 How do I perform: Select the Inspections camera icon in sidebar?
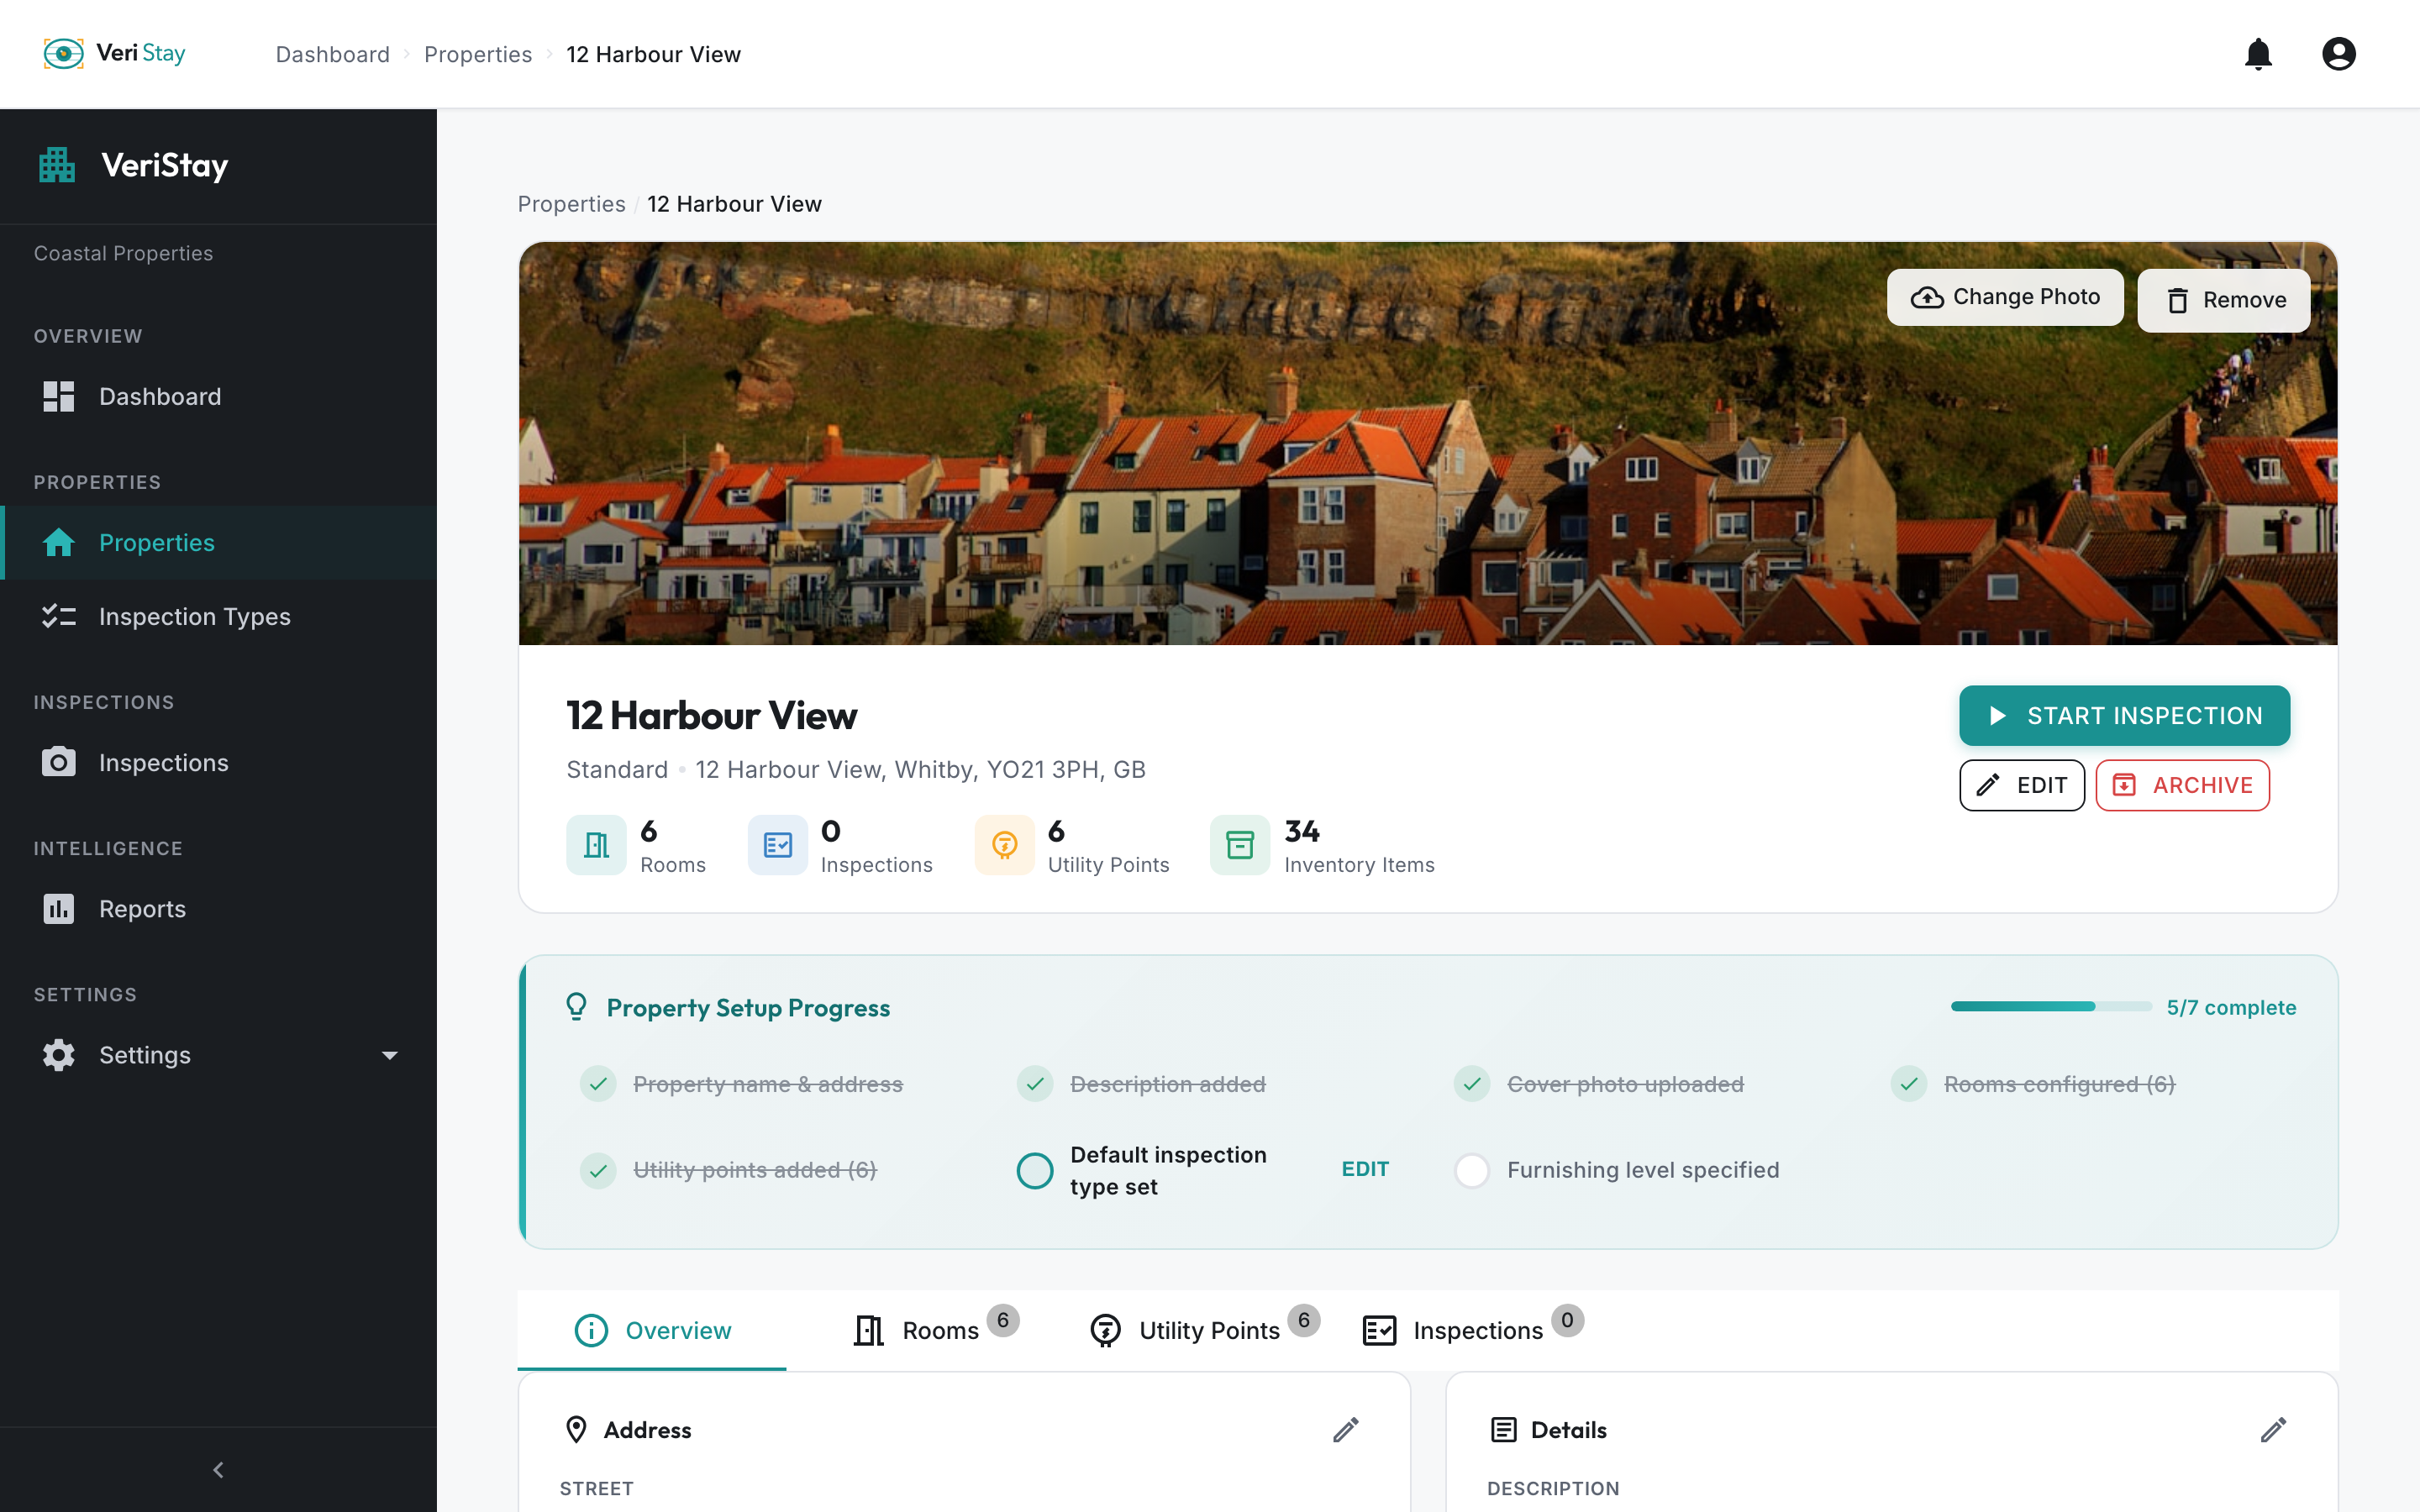(x=58, y=762)
